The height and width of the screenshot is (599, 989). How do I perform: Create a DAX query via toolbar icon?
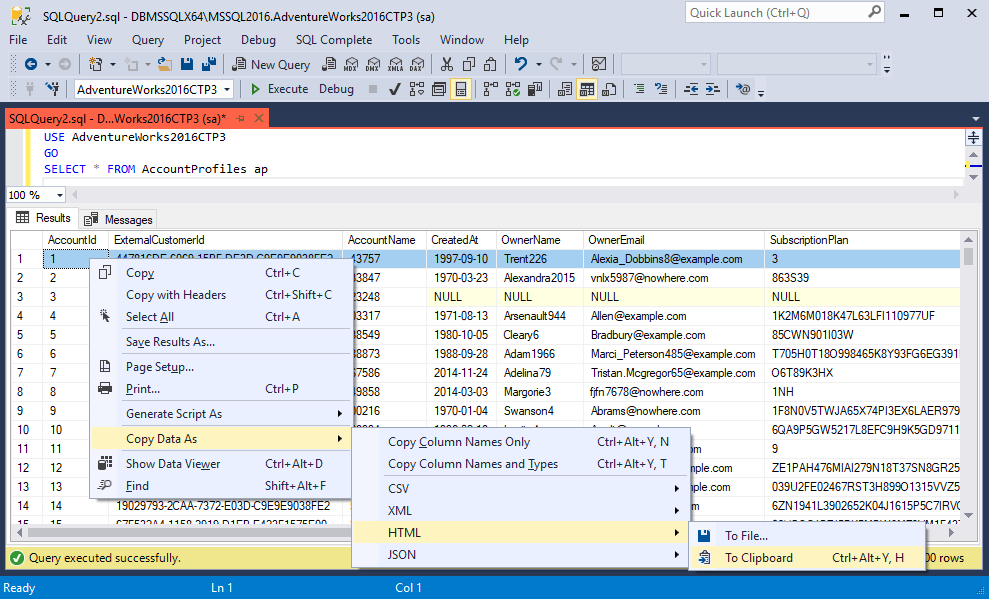417,64
